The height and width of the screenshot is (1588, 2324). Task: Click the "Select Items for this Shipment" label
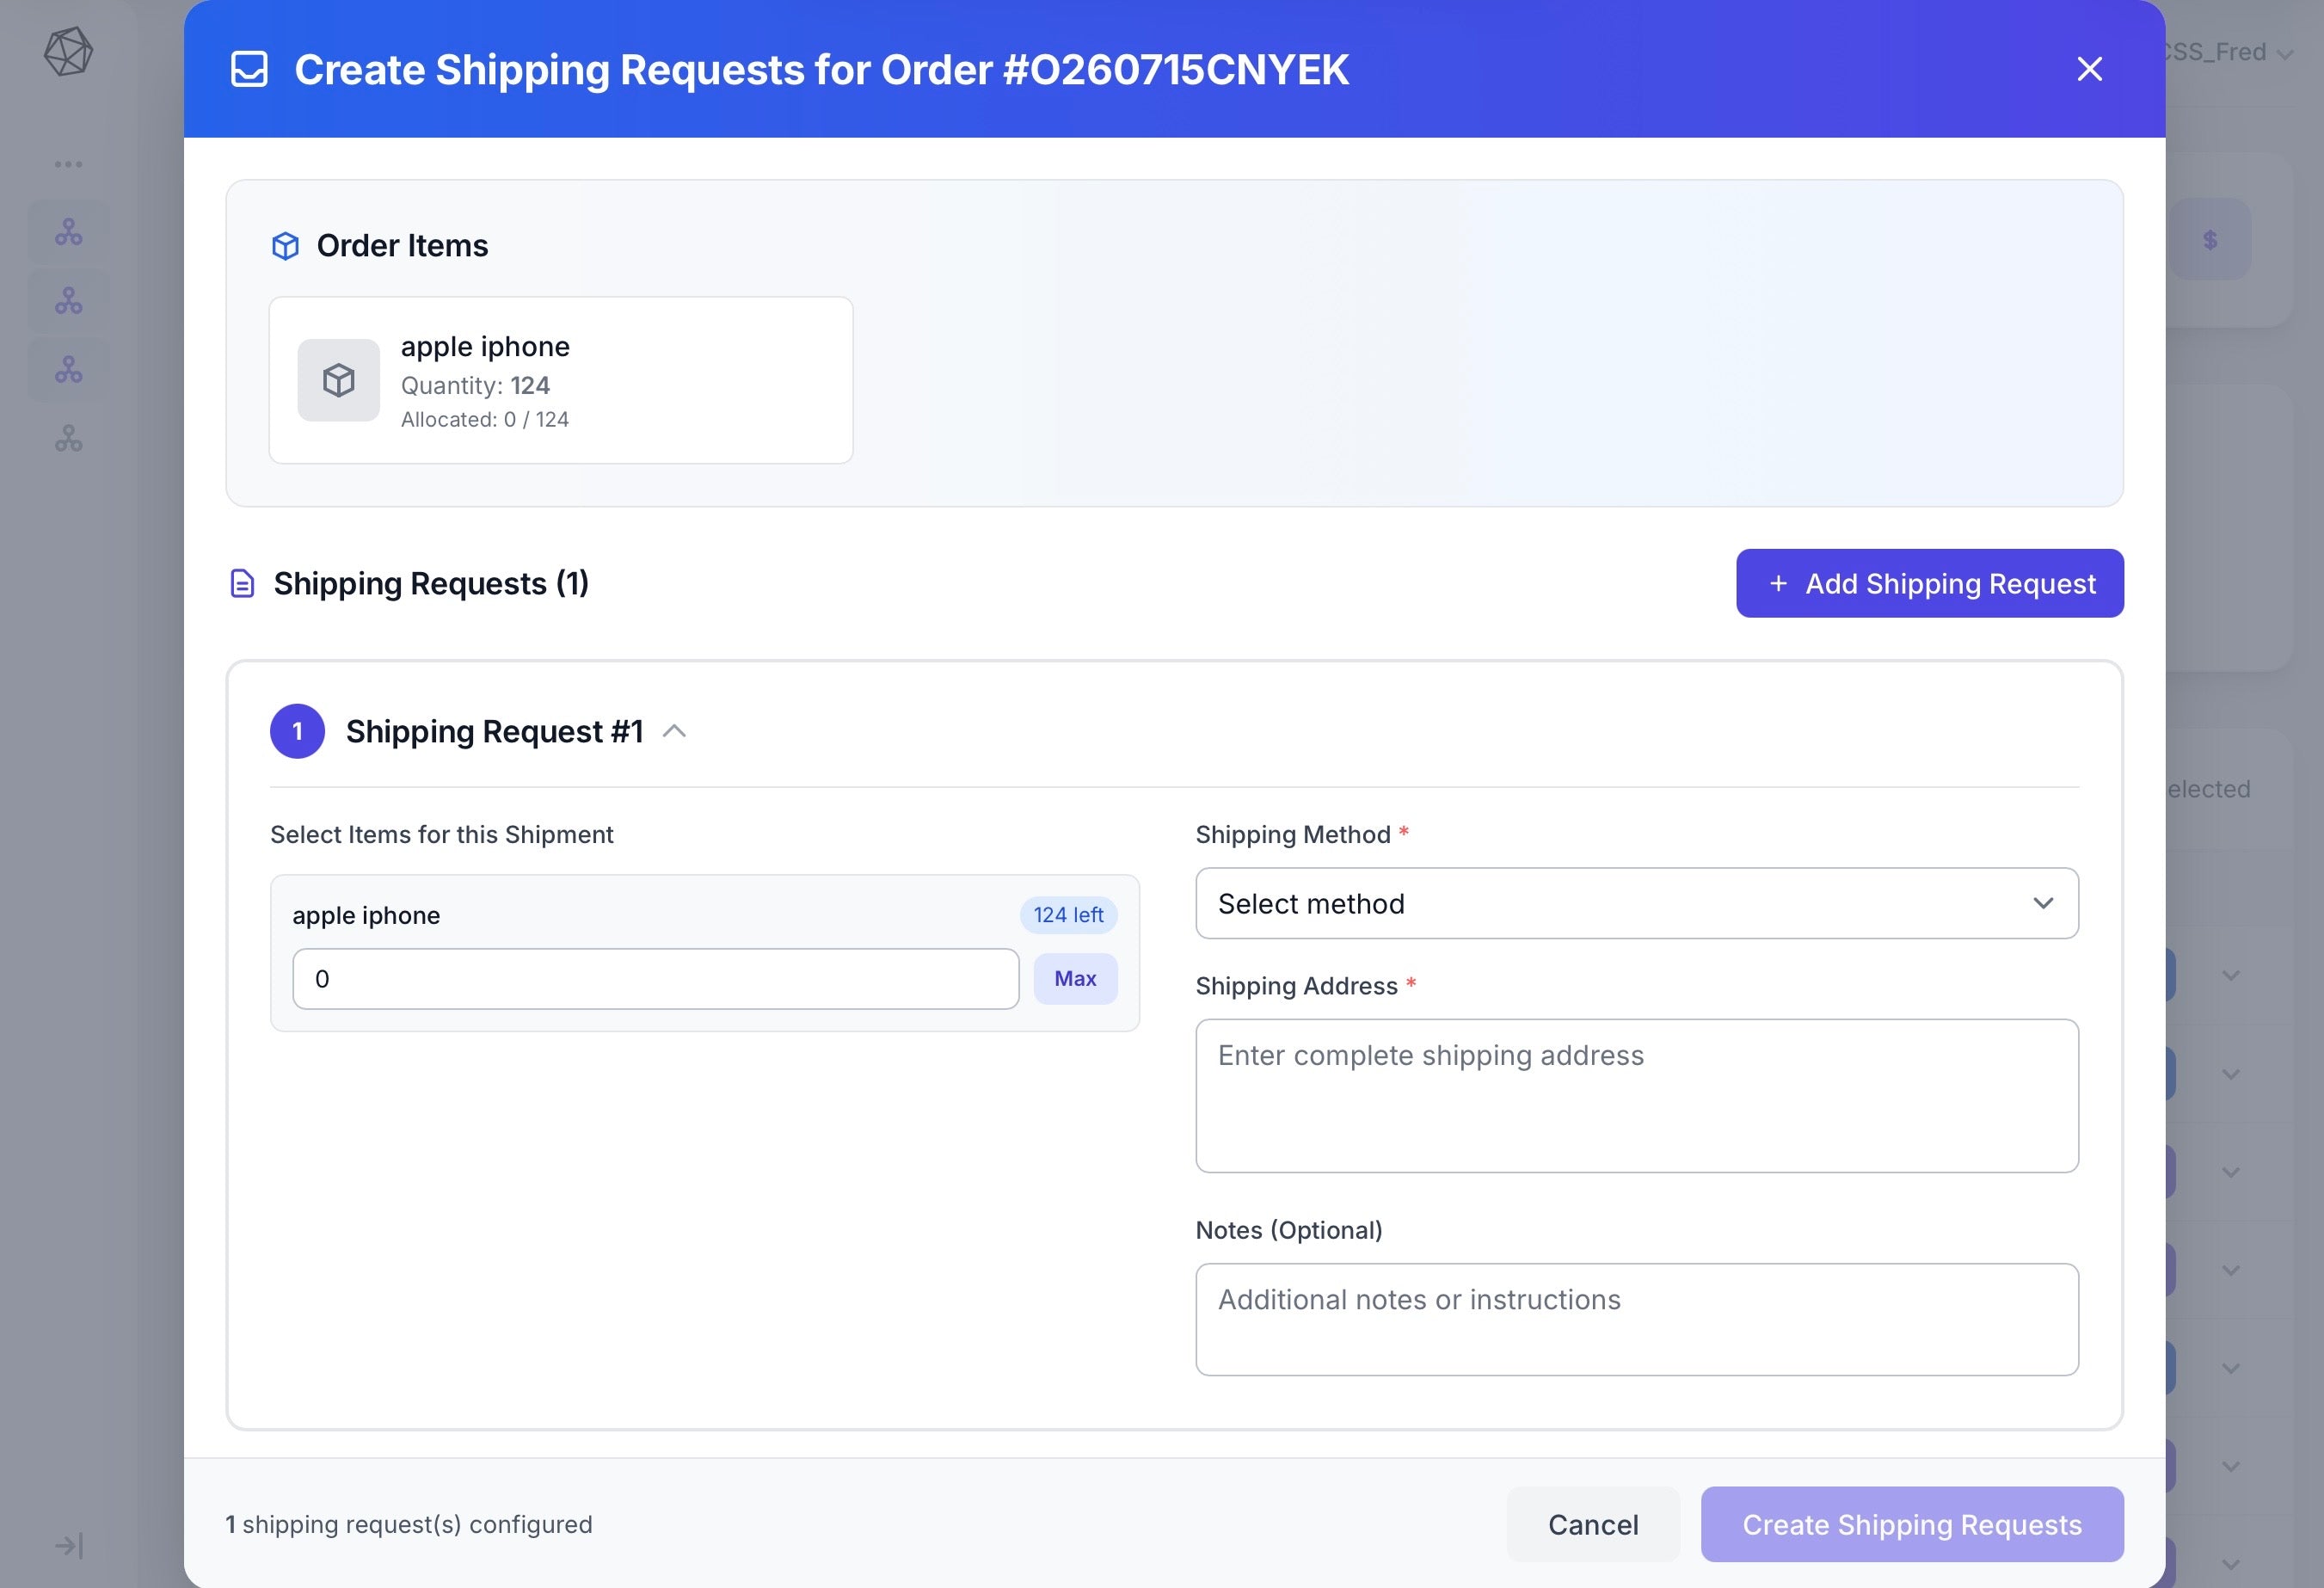pyautogui.click(x=442, y=834)
